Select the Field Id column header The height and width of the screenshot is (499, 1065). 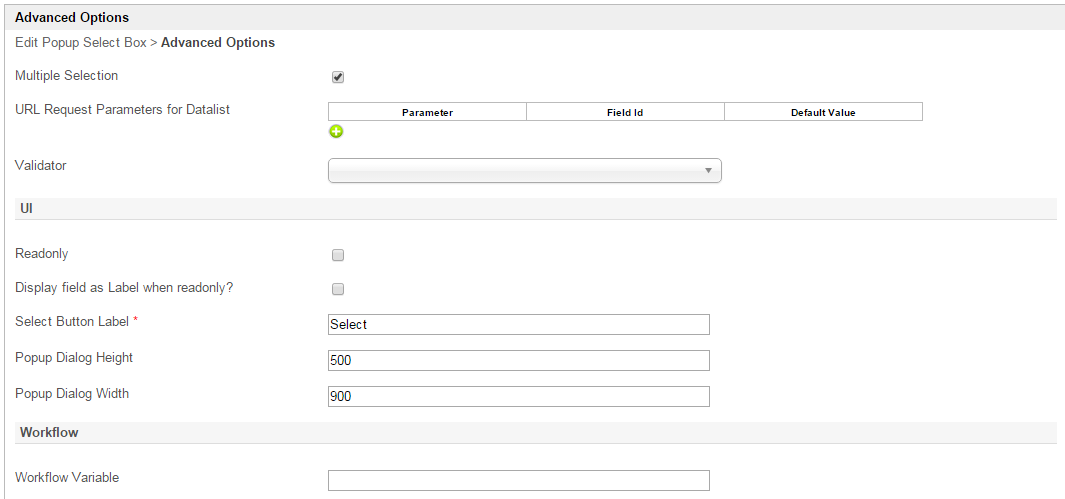(x=625, y=113)
